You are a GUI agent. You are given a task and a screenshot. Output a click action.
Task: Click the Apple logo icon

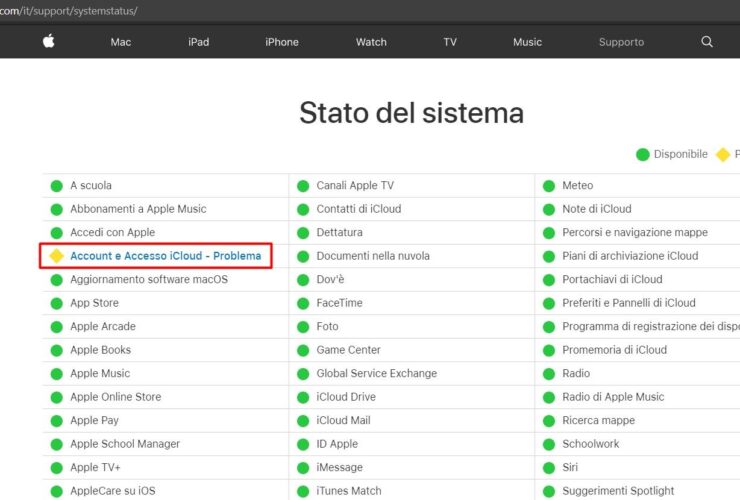(49, 42)
